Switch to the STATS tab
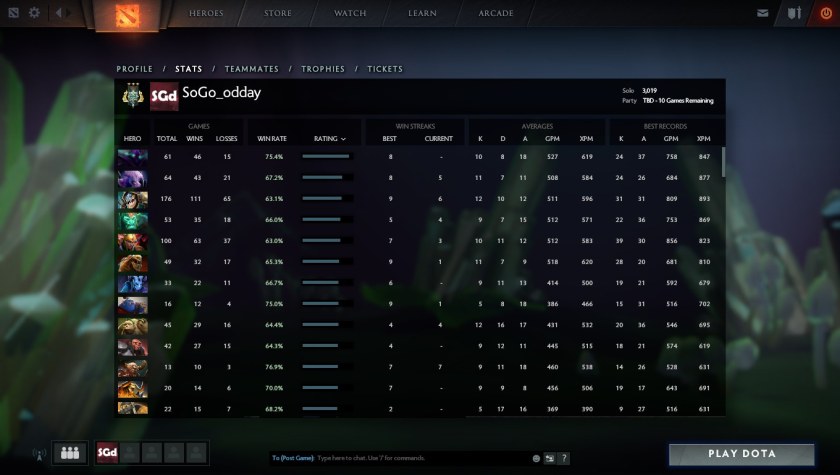 (189, 69)
